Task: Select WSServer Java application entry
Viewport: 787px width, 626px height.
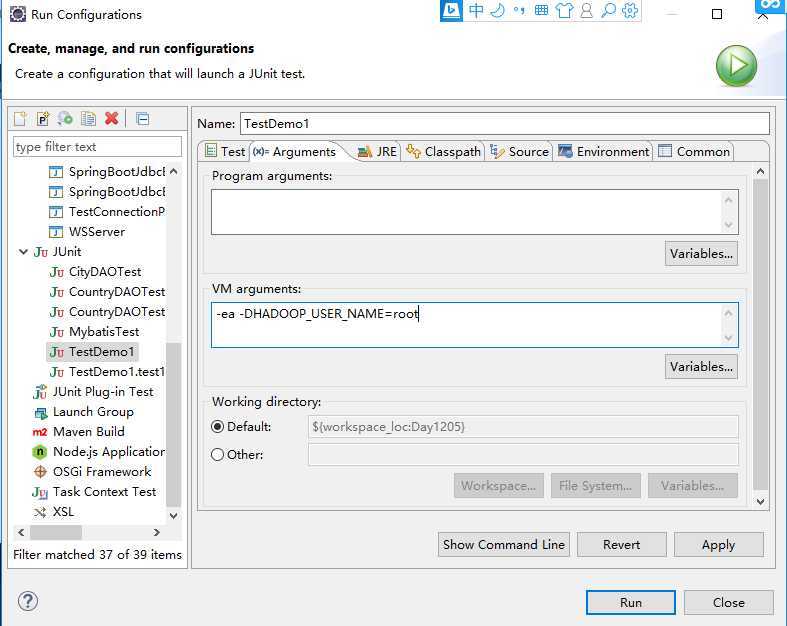Action: [87, 232]
